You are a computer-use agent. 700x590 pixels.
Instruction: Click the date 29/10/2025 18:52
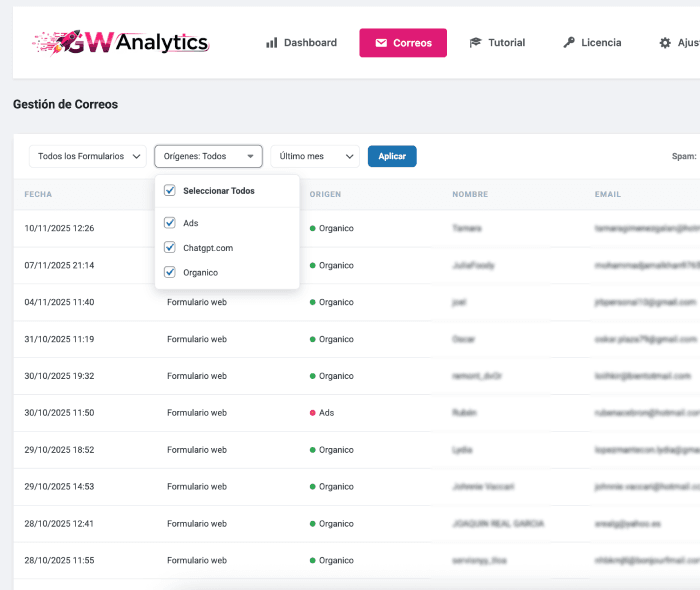(x=59, y=450)
